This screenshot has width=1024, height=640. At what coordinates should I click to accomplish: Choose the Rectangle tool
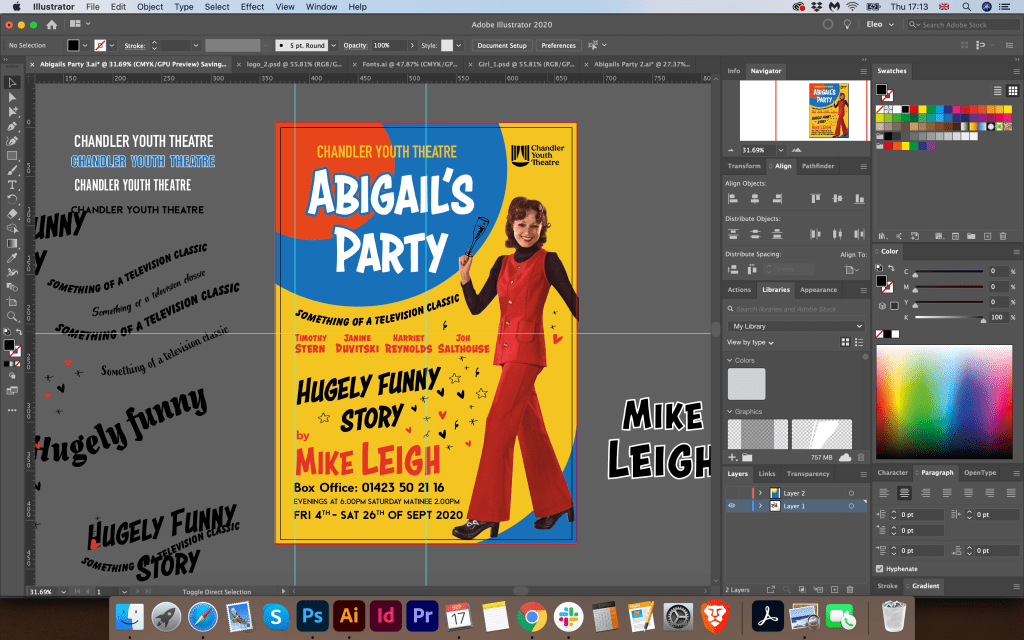coord(13,156)
